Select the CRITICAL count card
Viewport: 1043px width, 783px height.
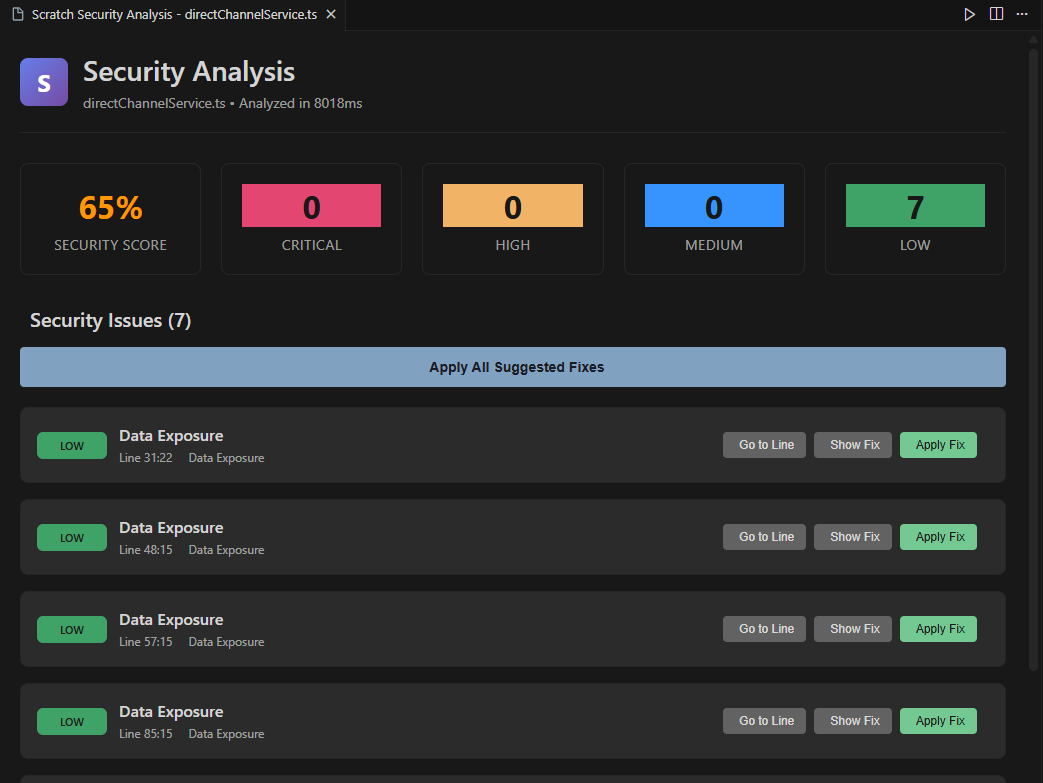[x=311, y=218]
